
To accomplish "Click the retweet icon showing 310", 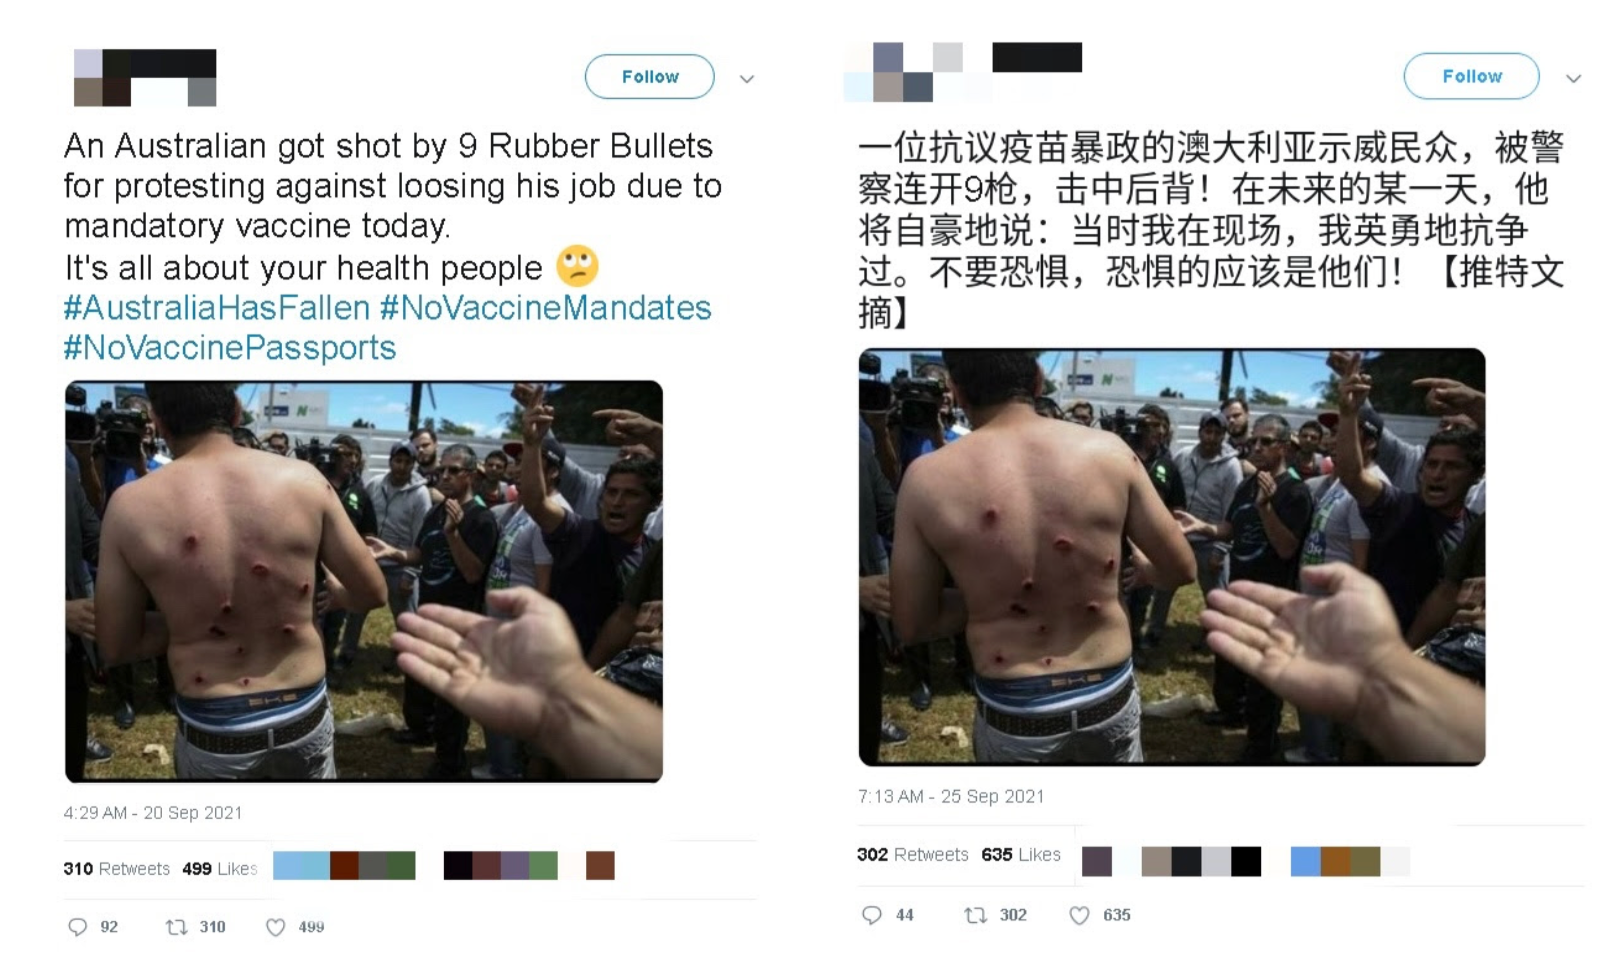I will (176, 927).
